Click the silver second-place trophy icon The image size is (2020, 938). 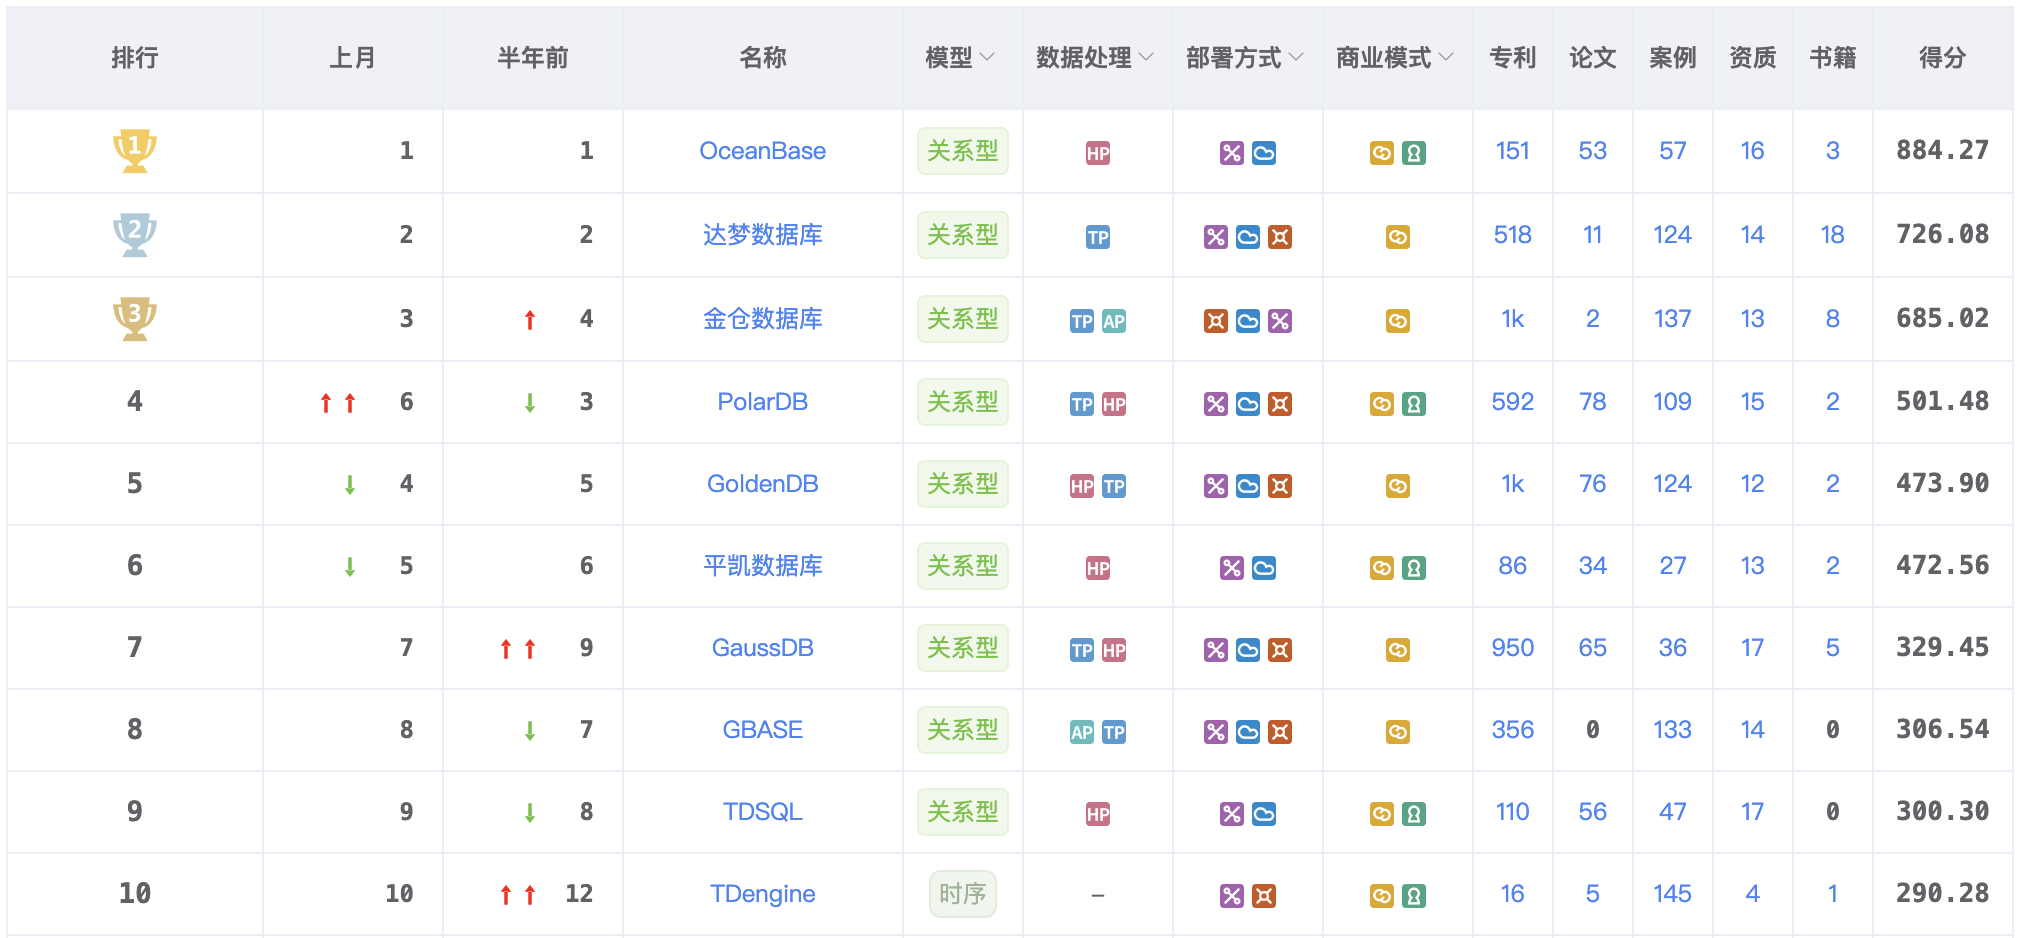[x=134, y=235]
